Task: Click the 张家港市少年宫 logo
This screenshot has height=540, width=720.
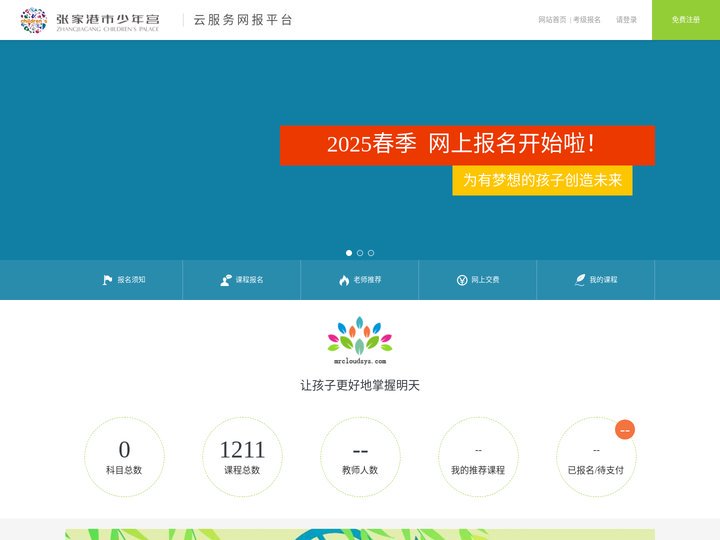Action: (x=90, y=20)
